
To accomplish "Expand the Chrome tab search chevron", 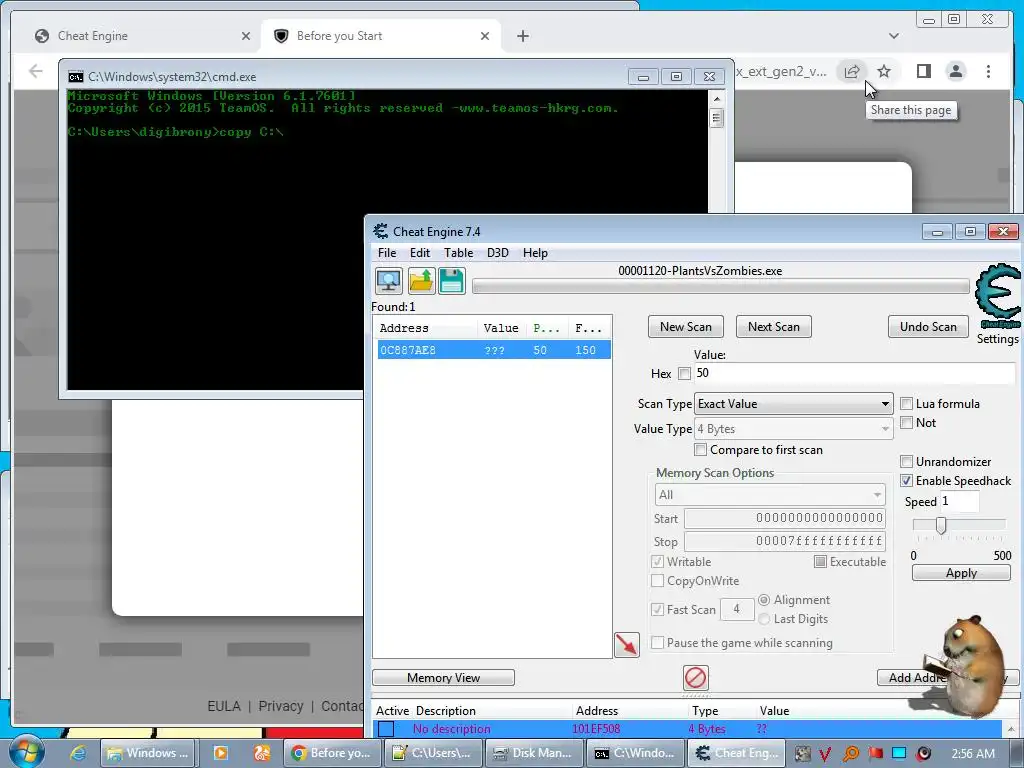I will click(894, 36).
